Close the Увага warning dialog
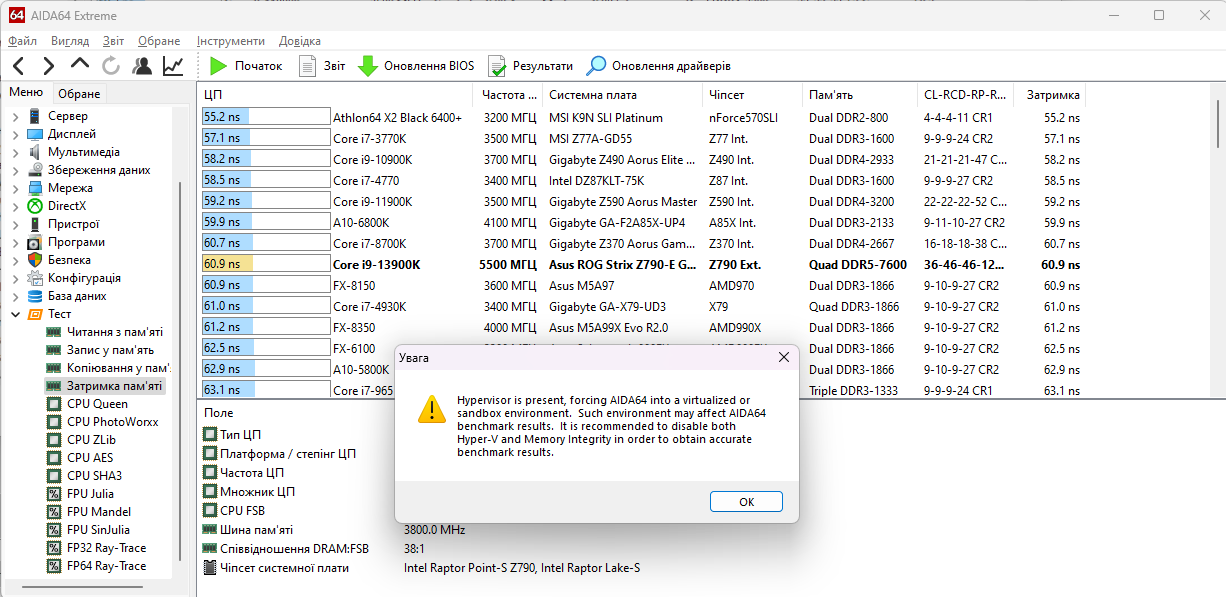The height and width of the screenshot is (597, 1226). [783, 357]
